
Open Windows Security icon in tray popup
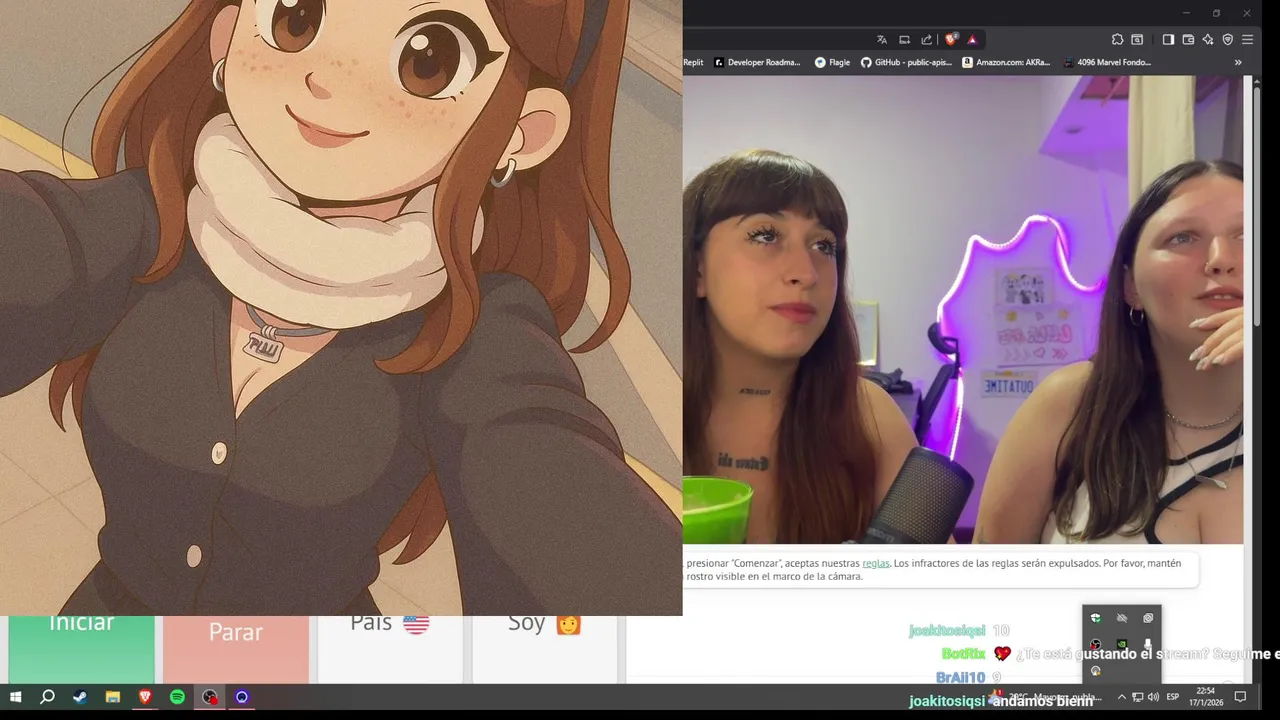[x=1096, y=618]
